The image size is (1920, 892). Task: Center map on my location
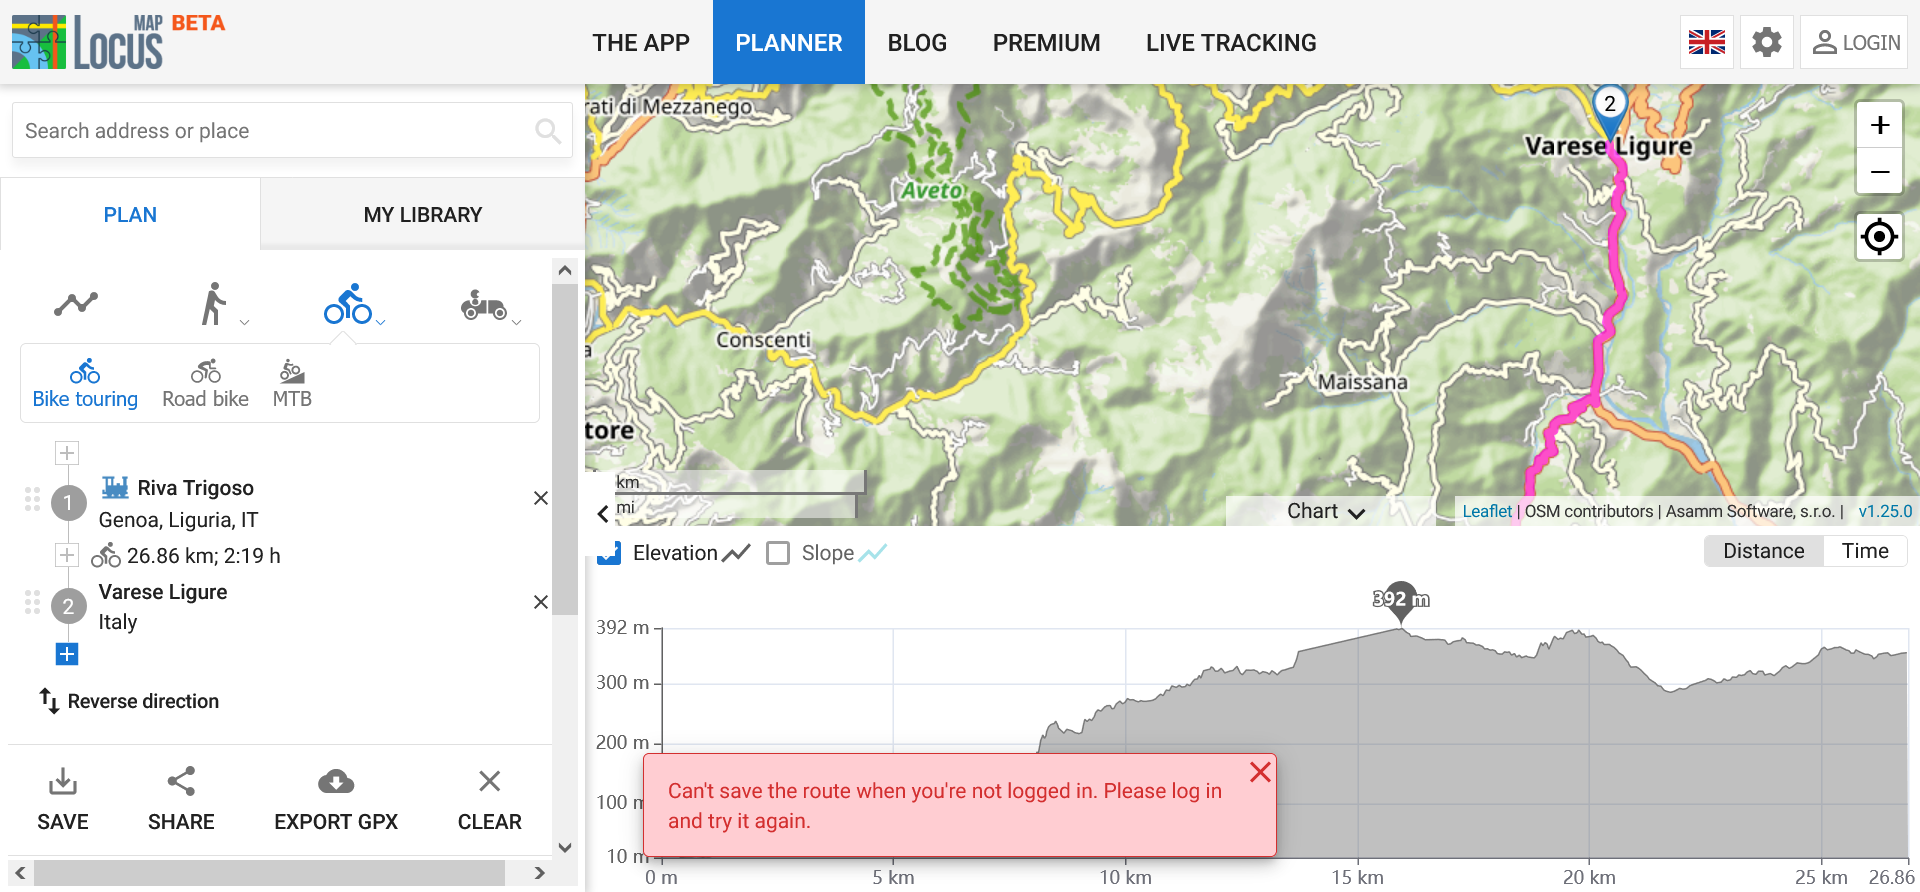(x=1879, y=237)
